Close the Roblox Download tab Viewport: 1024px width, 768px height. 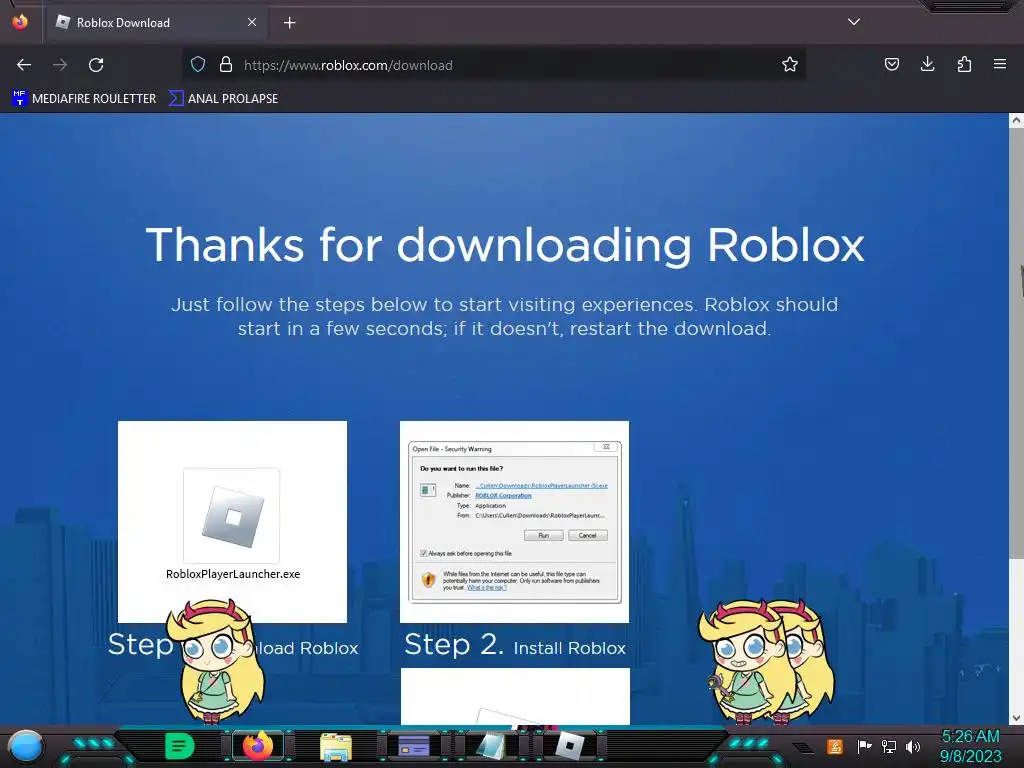(x=252, y=22)
